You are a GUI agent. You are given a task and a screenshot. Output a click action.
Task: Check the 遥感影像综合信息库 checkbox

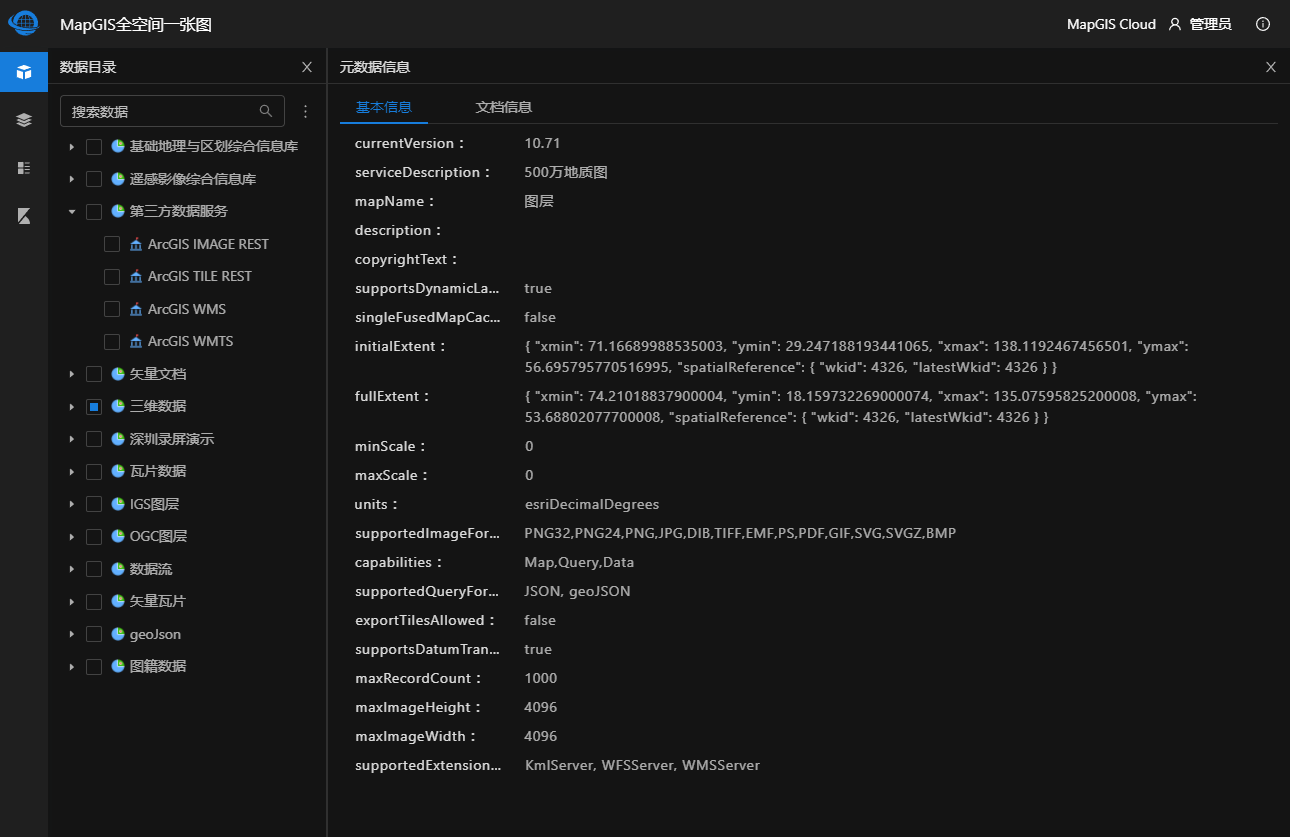tap(94, 179)
